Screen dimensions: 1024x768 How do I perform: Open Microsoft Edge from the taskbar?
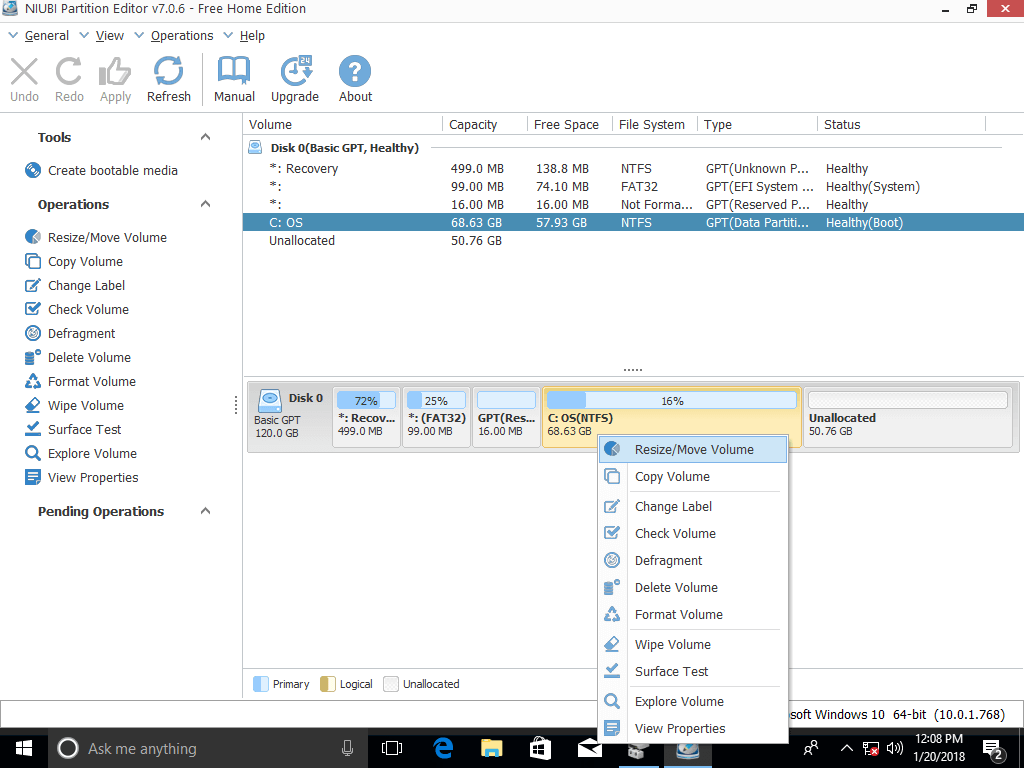pos(443,748)
